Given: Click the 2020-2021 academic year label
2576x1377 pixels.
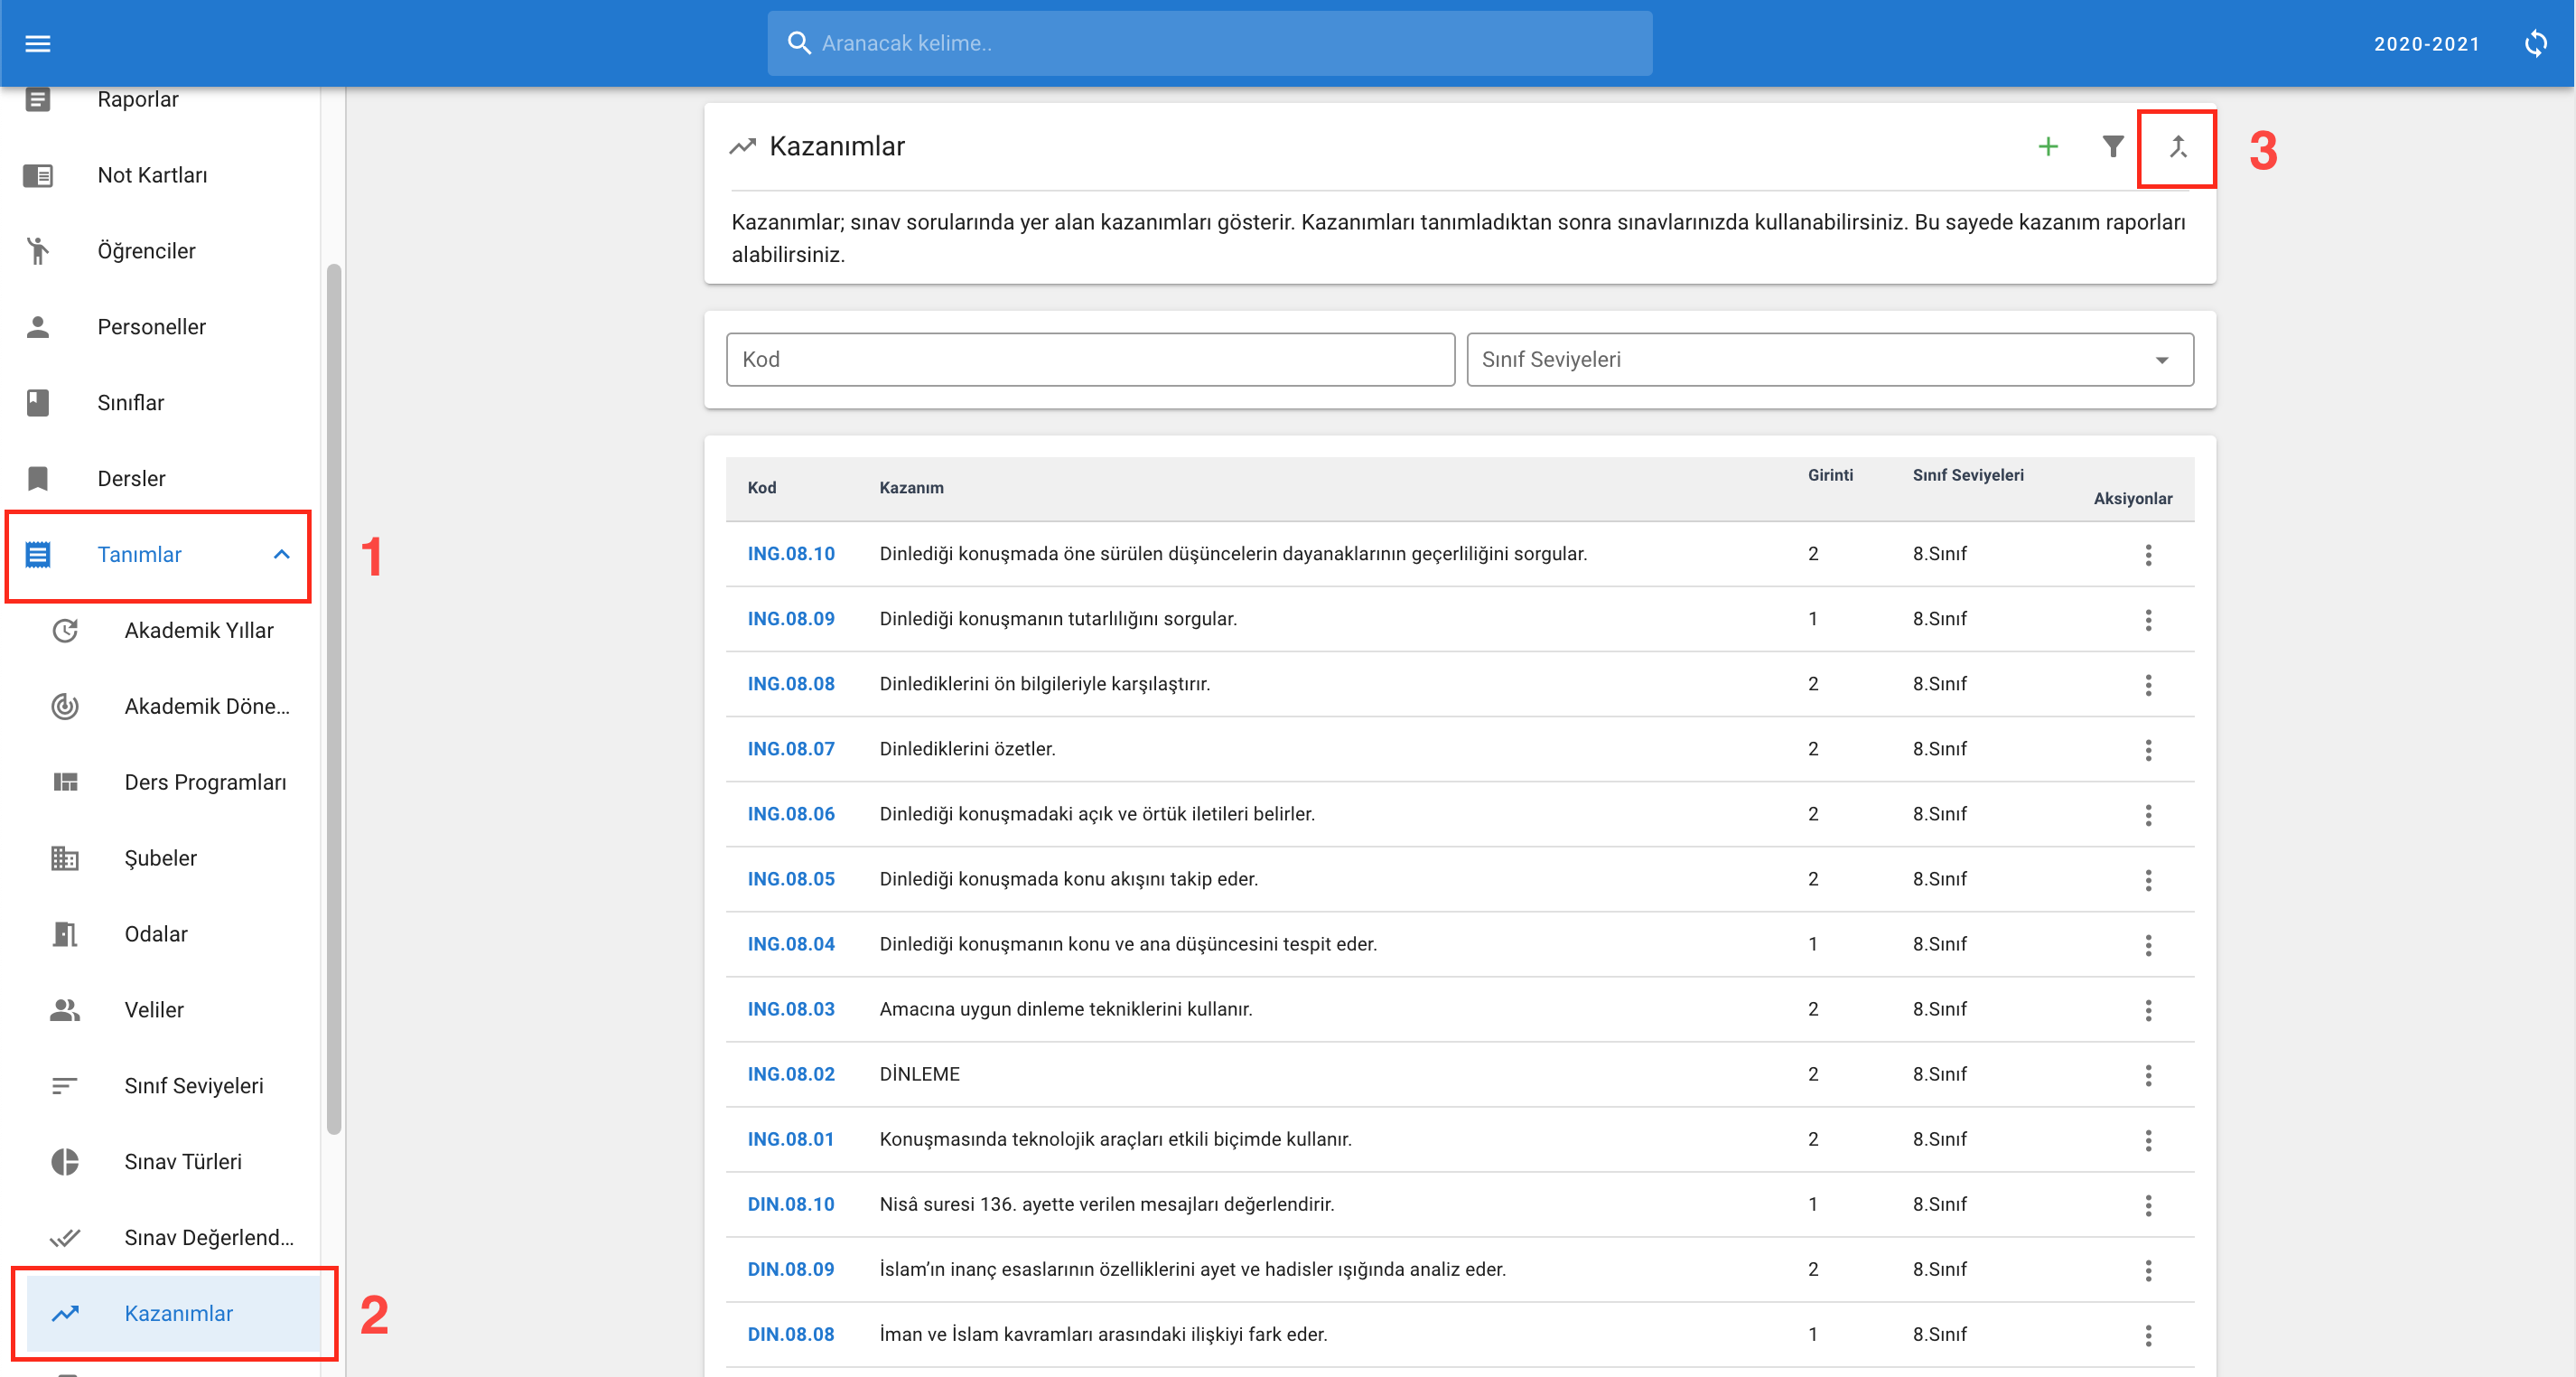Looking at the screenshot, I should [x=2426, y=44].
